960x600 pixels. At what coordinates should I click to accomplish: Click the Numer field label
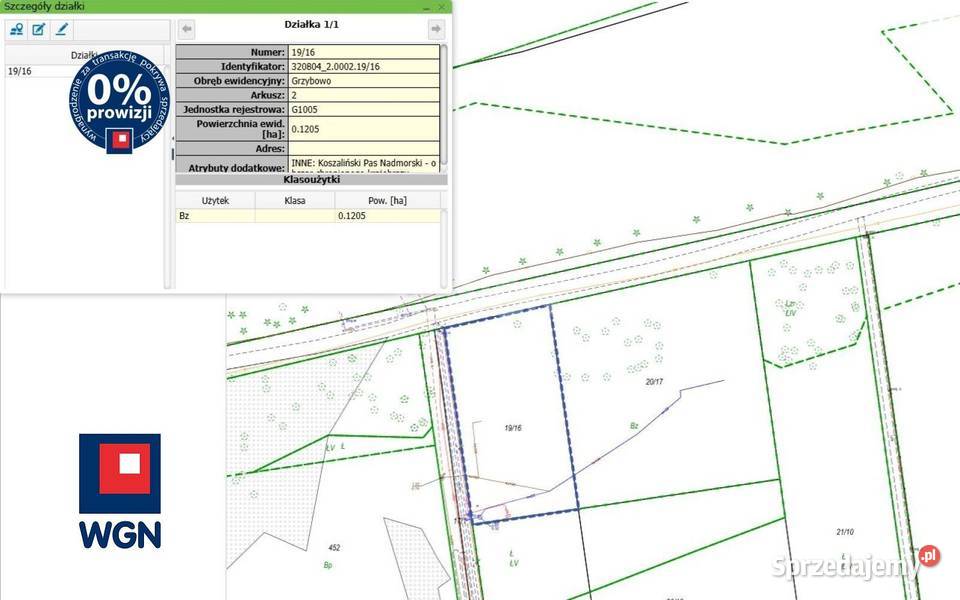tap(268, 52)
